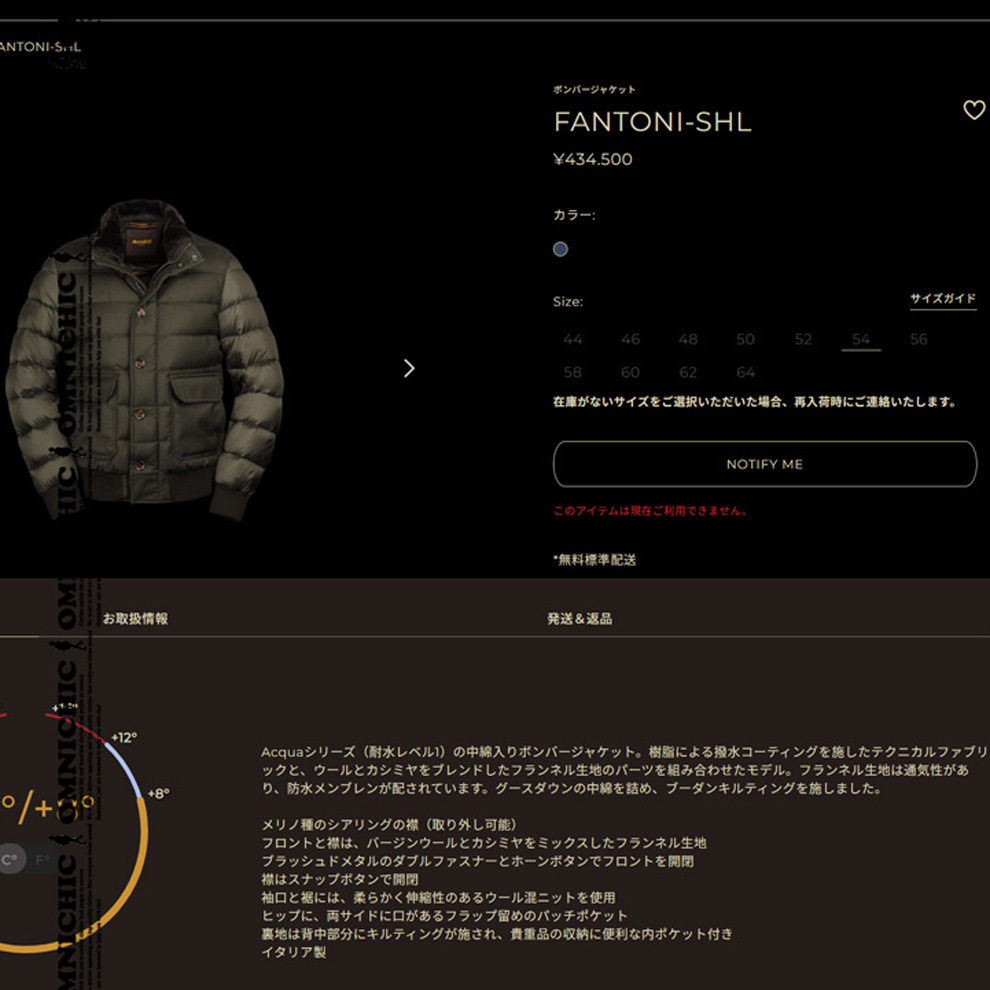
Task: Click the FANTONI-SHL product title
Action: pos(652,122)
